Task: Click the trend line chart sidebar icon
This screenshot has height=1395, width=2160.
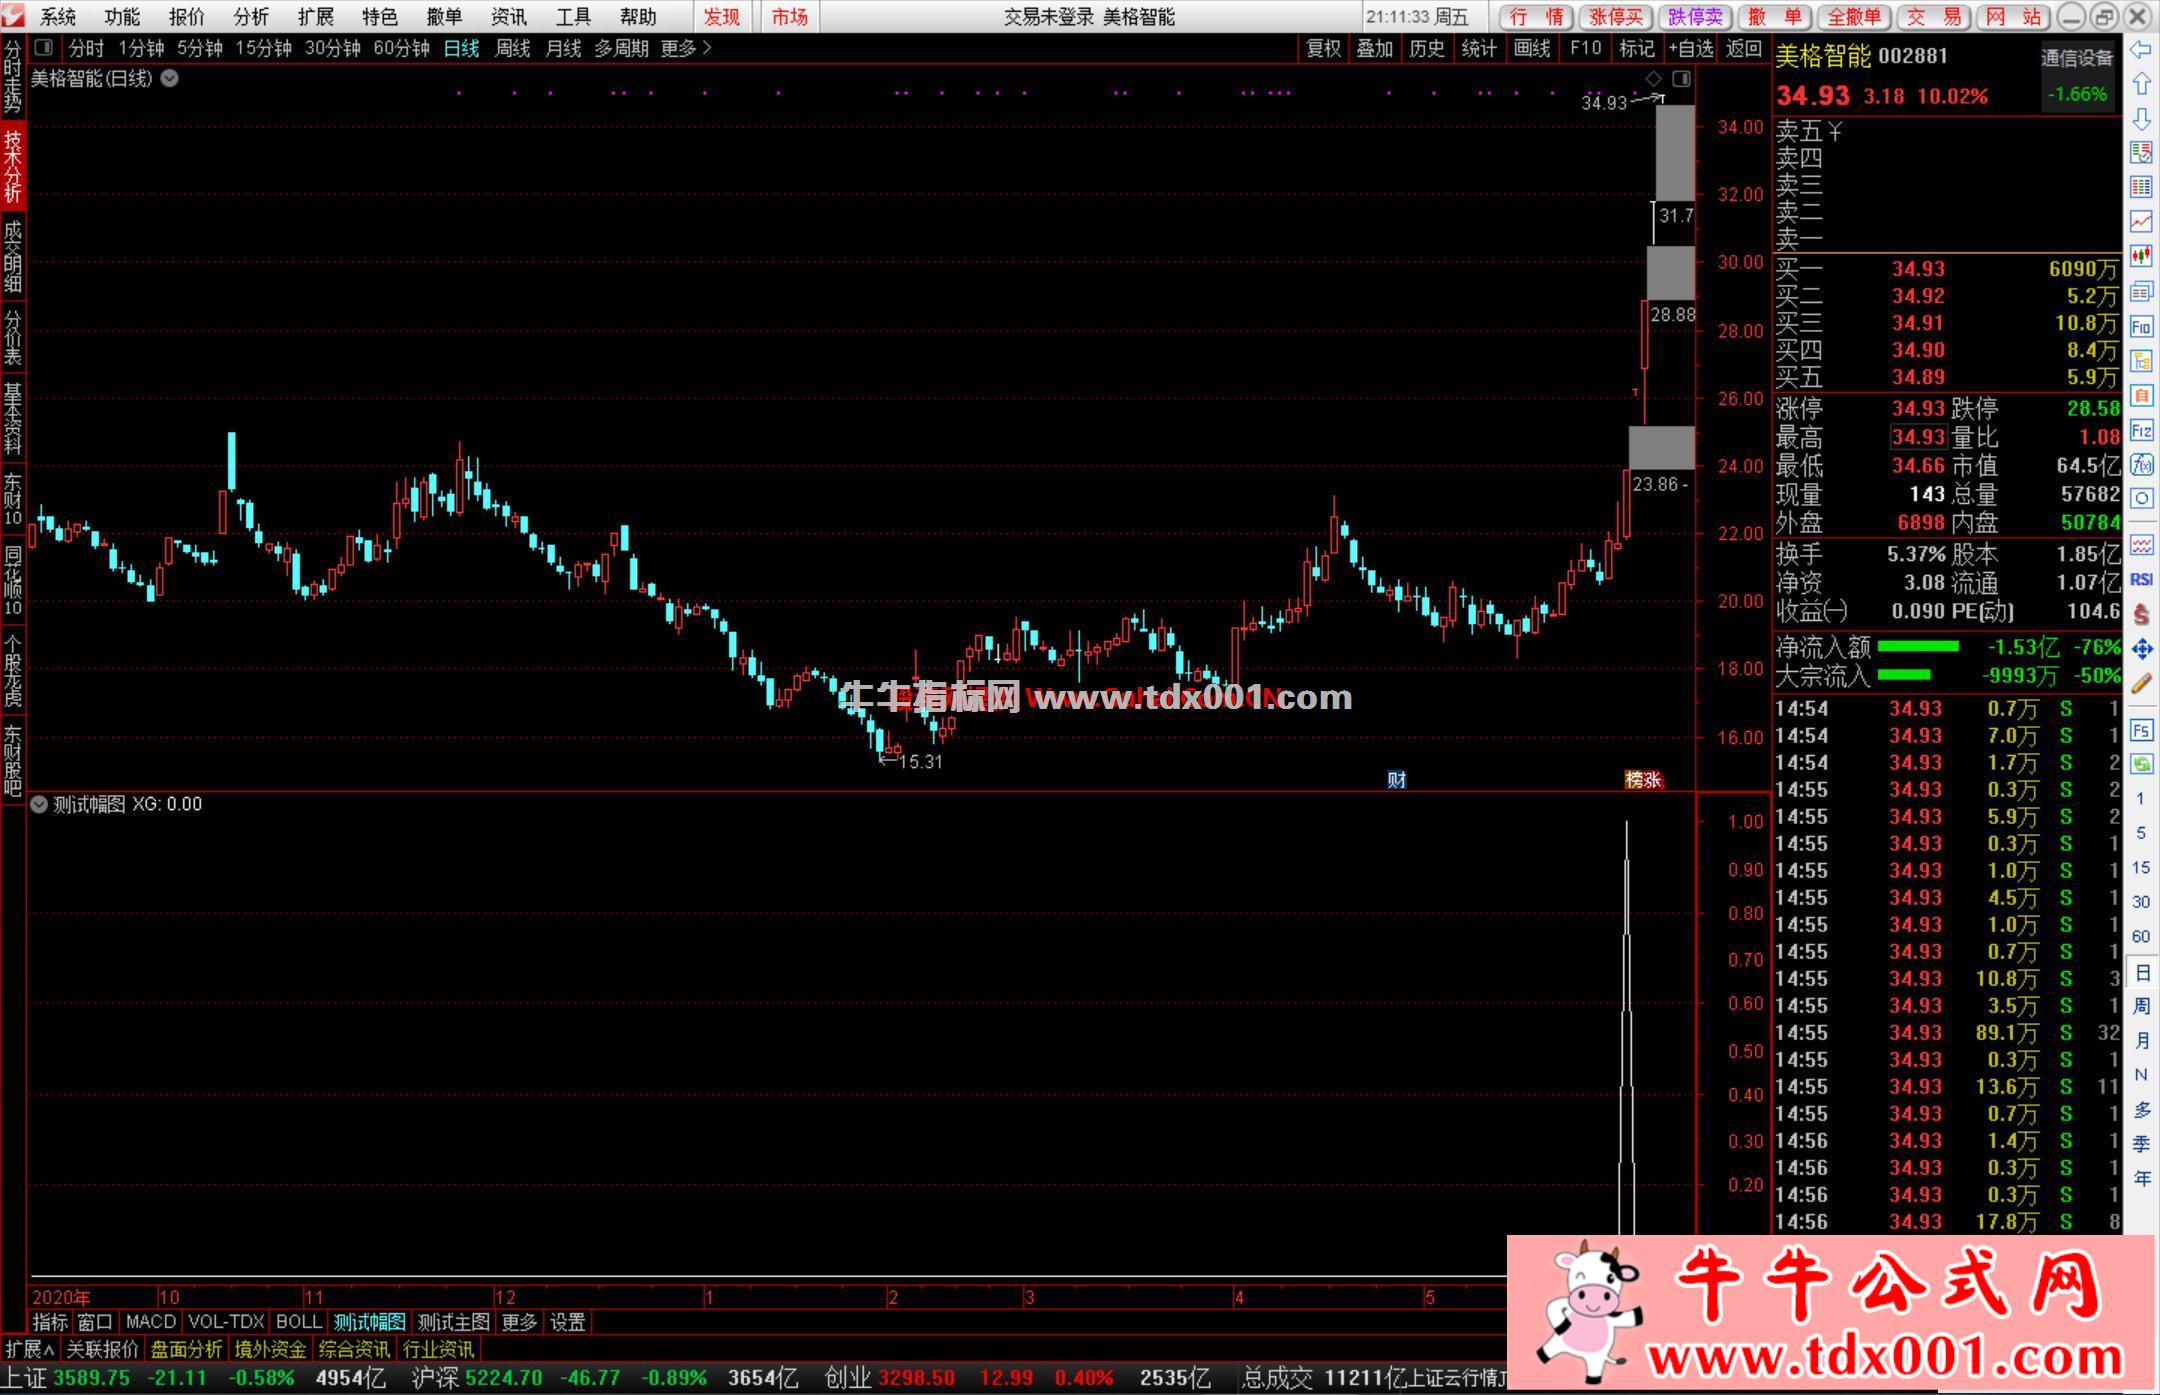Action: (x=2141, y=221)
